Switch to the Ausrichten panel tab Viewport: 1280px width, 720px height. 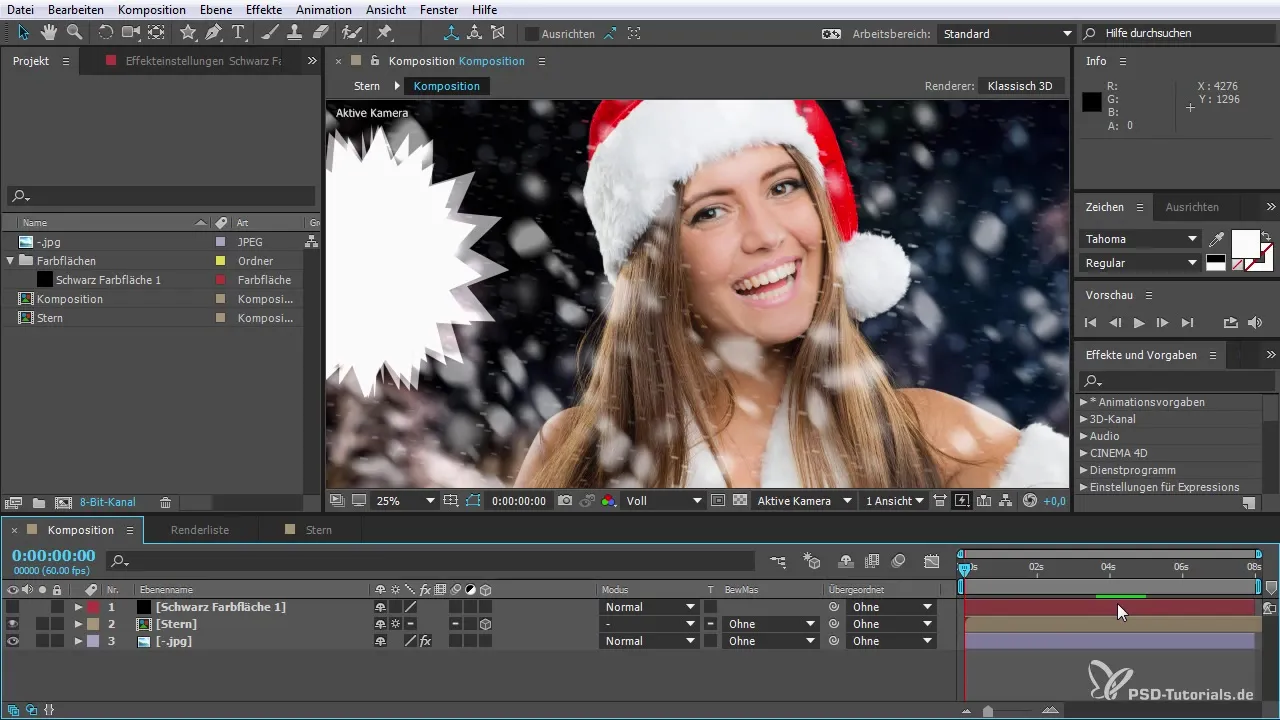tap(1192, 207)
